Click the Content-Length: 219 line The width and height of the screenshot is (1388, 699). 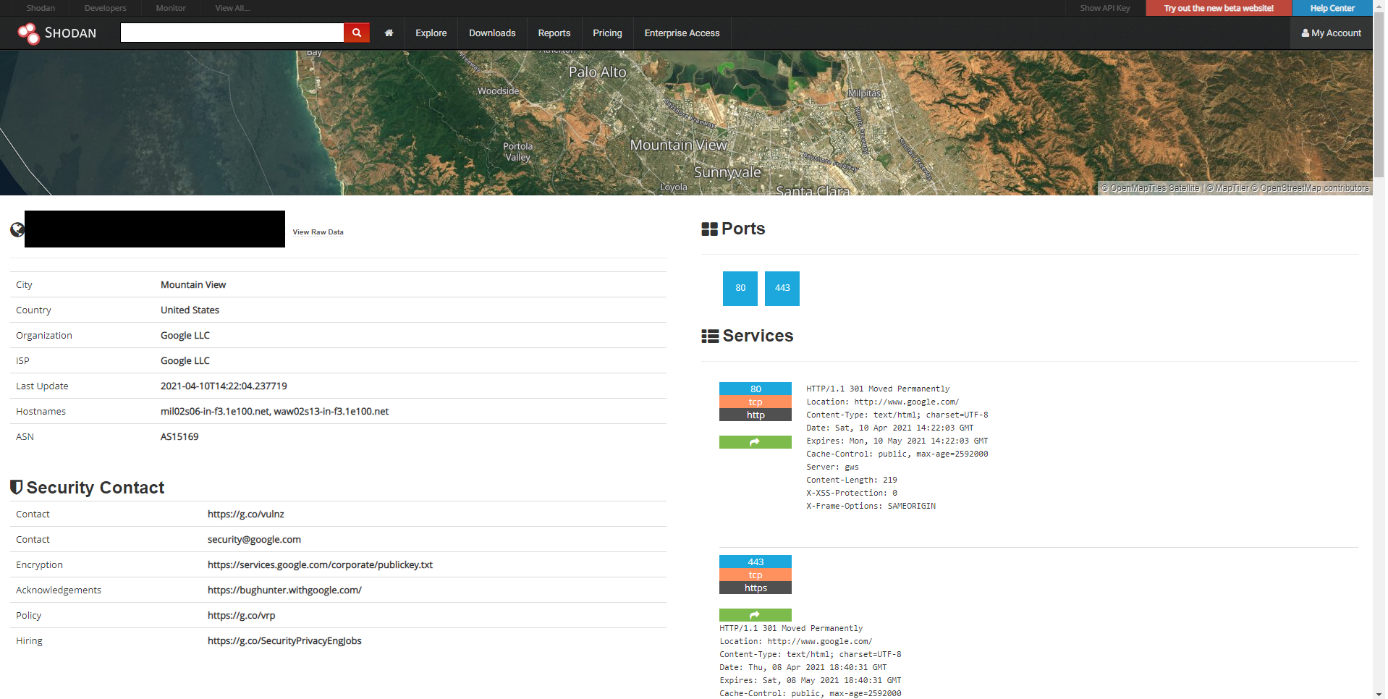(851, 480)
